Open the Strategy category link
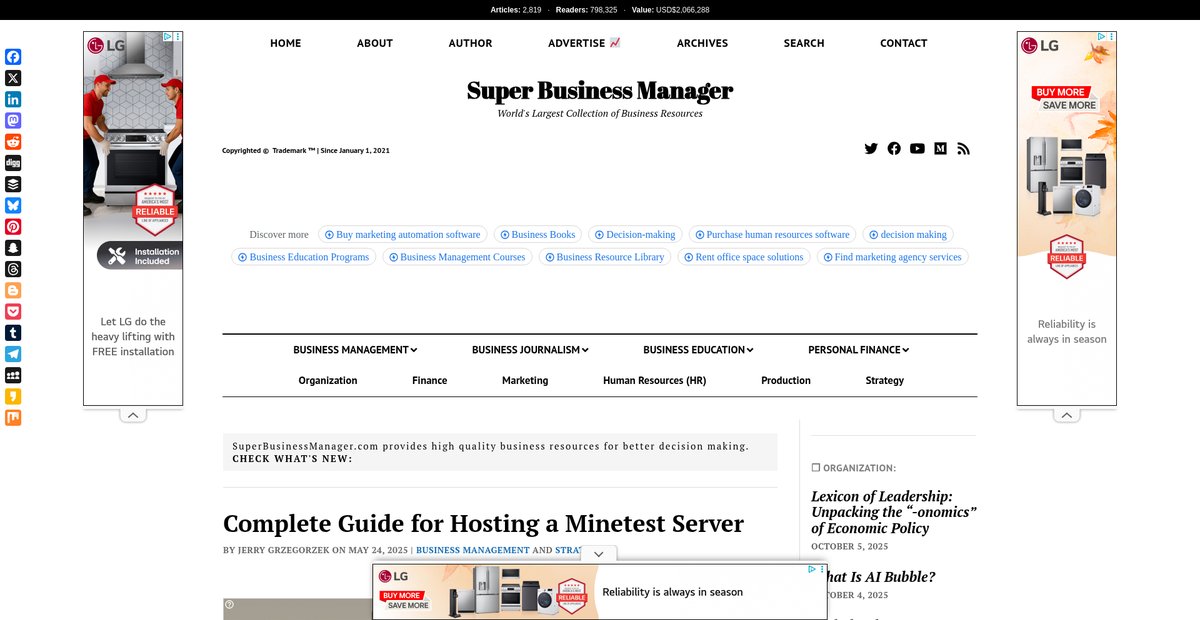The width and height of the screenshot is (1200, 620). 885,380
